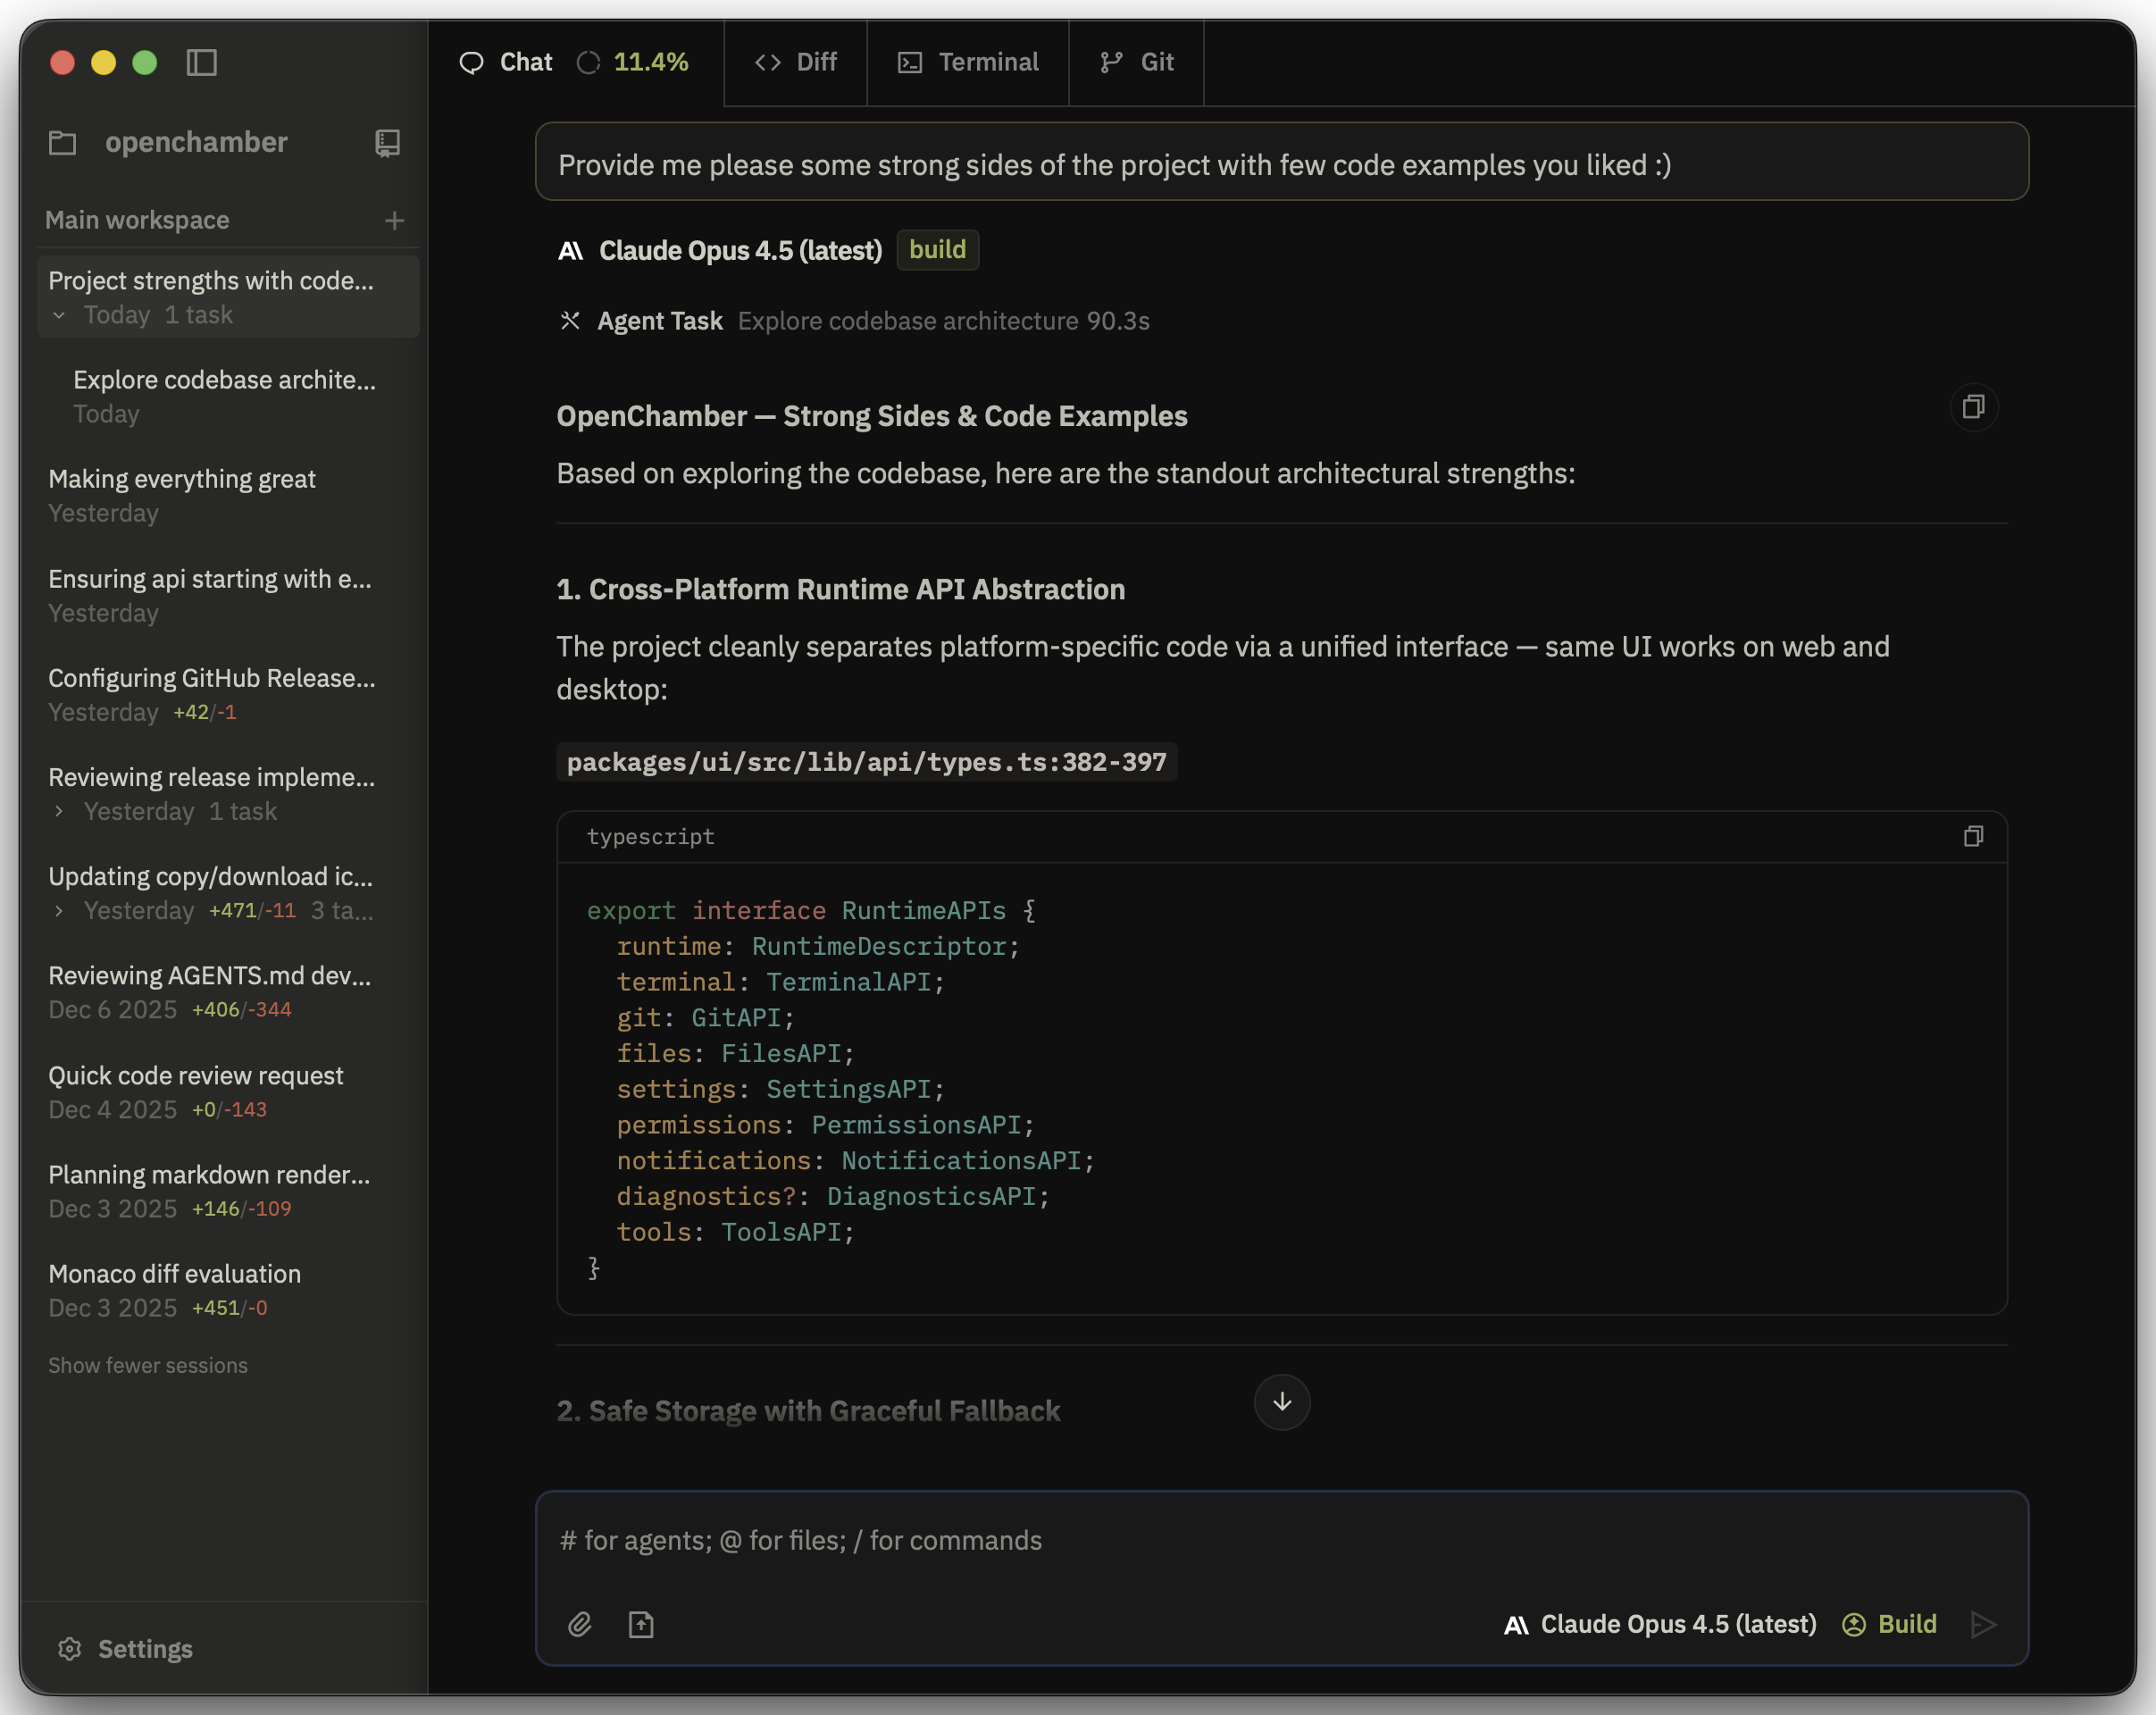The width and height of the screenshot is (2156, 1715).
Task: Click the typescript language label
Action: (651, 836)
